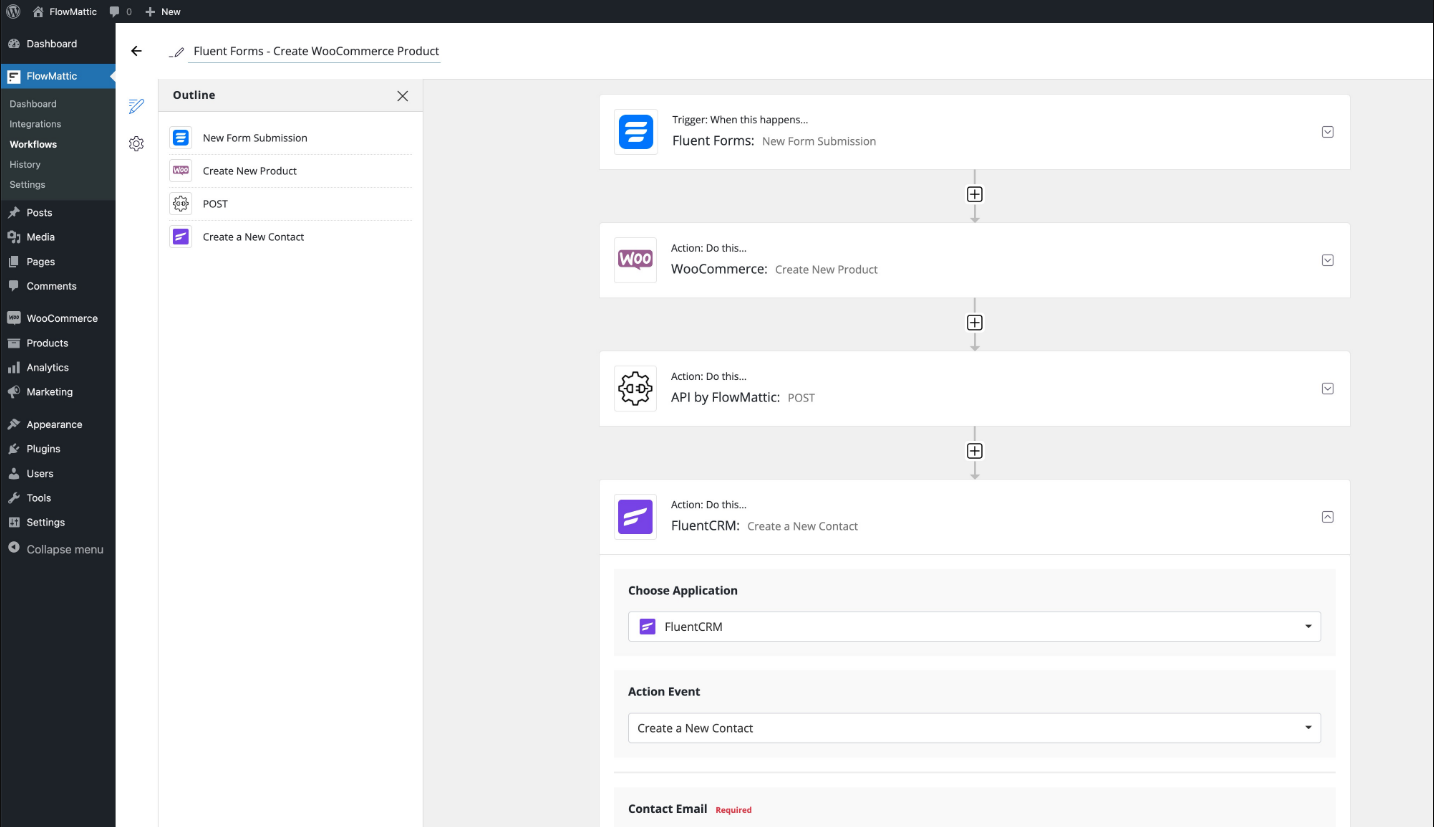Viewport: 1434px width, 827px height.
Task: Click the Fluent Forms trigger step icon
Action: click(x=636, y=132)
